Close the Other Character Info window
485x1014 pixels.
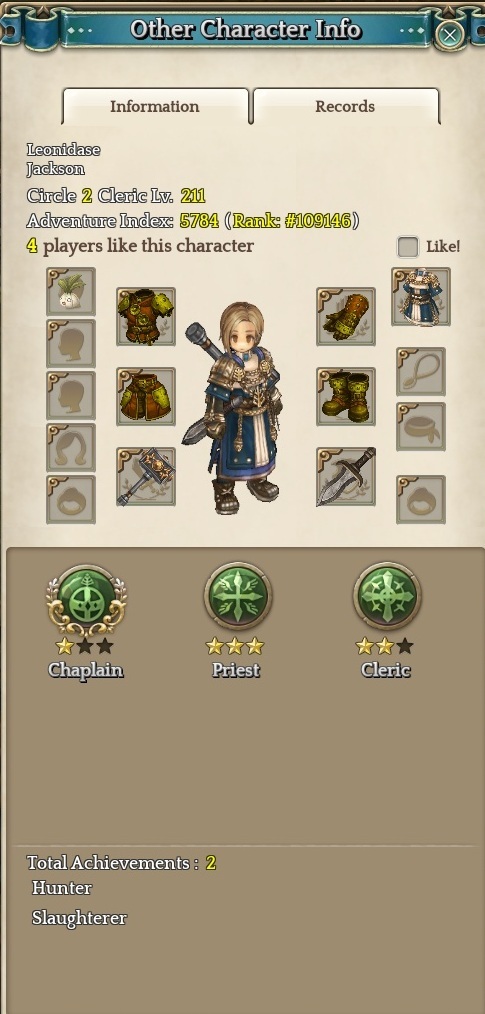click(450, 33)
